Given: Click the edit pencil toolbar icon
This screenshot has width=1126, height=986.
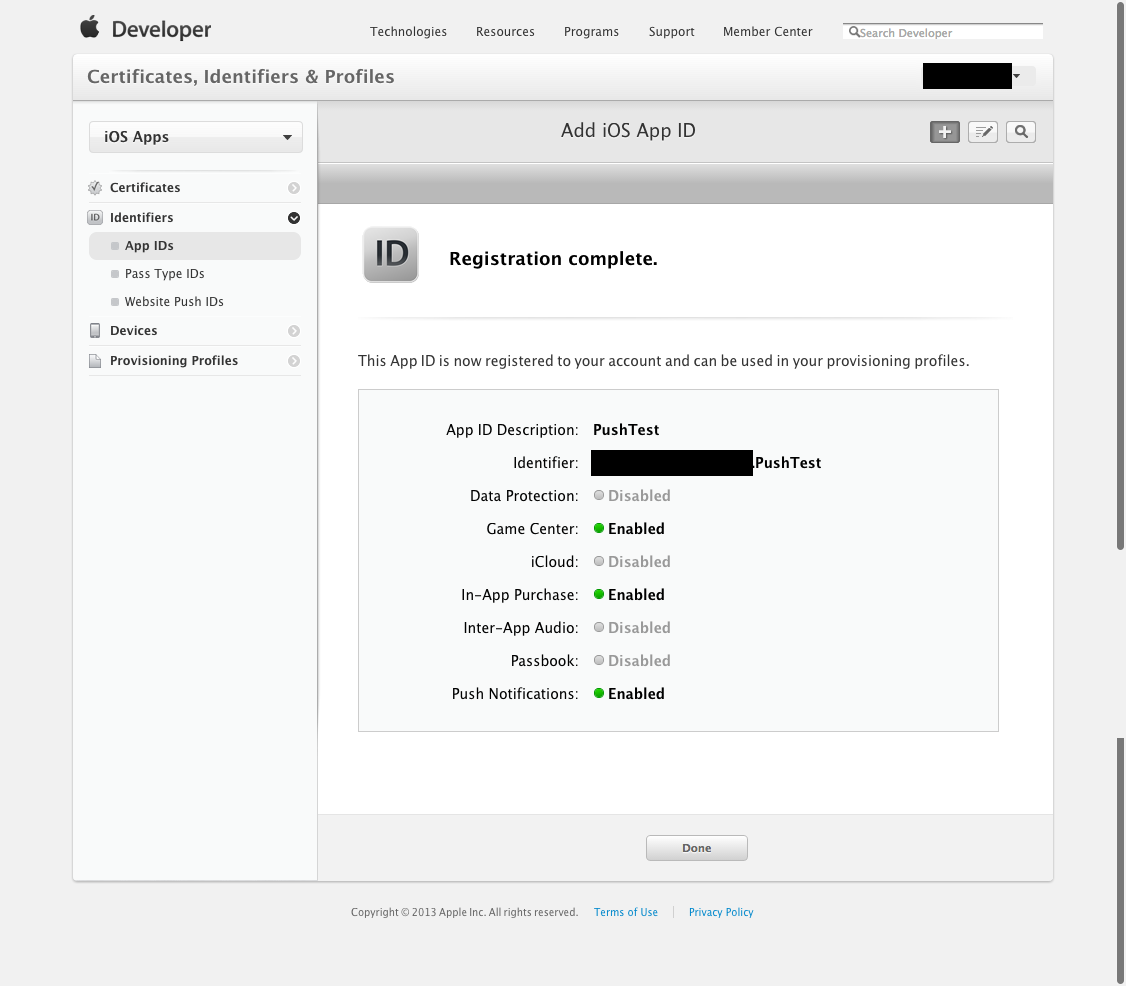Looking at the screenshot, I should pyautogui.click(x=982, y=132).
